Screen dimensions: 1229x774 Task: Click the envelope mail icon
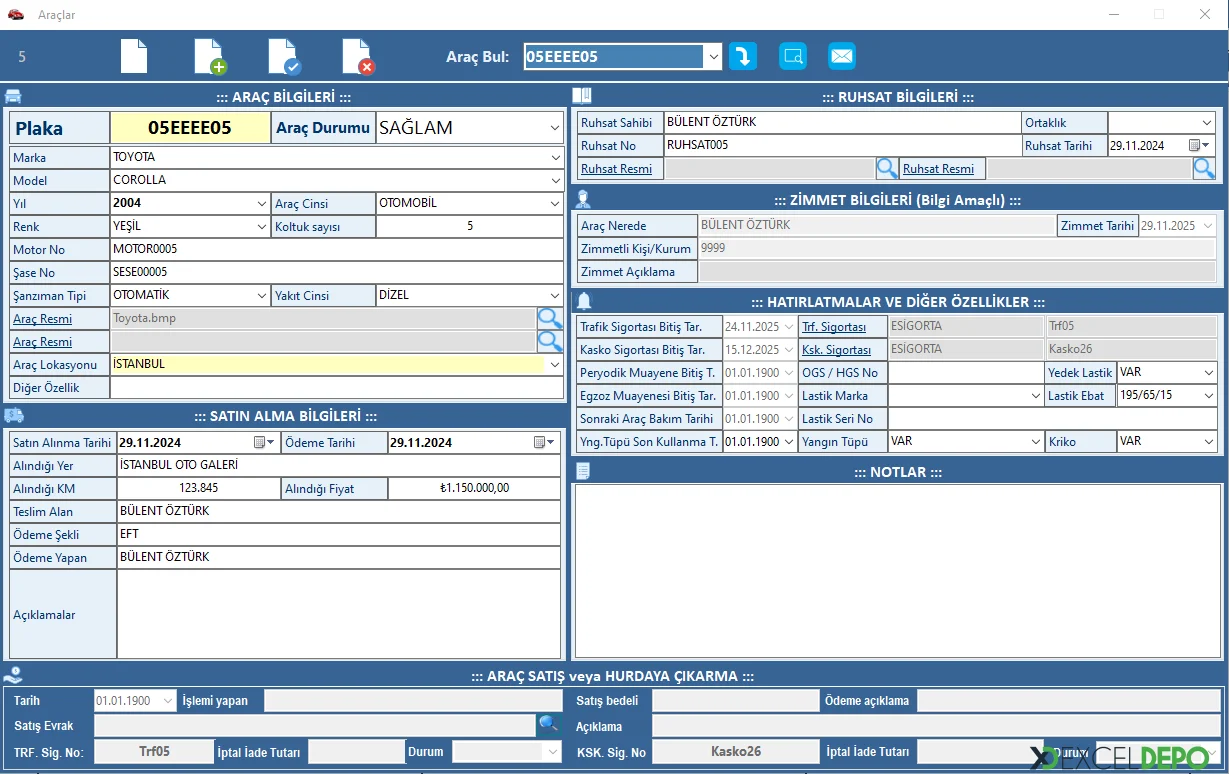842,56
